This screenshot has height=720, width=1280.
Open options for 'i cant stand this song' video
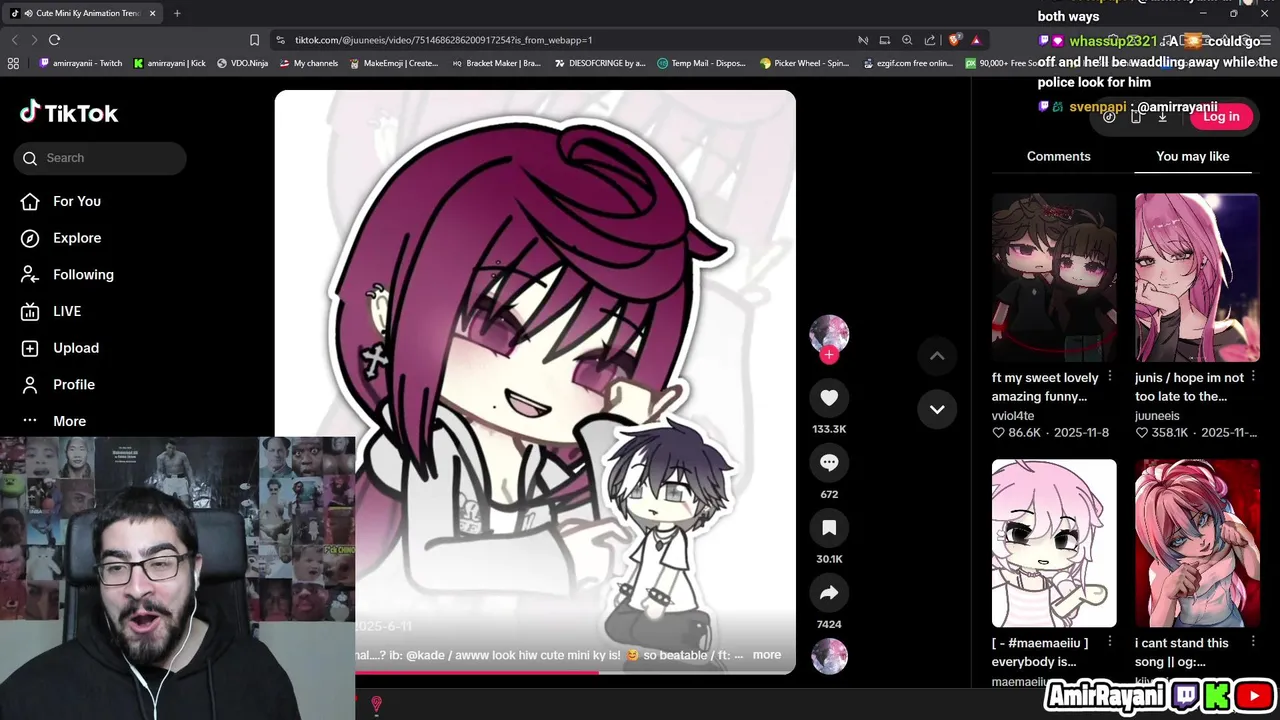click(1252, 643)
